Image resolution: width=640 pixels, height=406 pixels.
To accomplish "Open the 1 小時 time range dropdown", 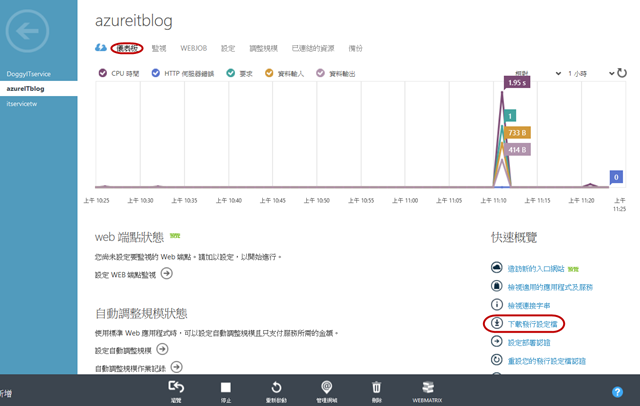I will click(591, 73).
